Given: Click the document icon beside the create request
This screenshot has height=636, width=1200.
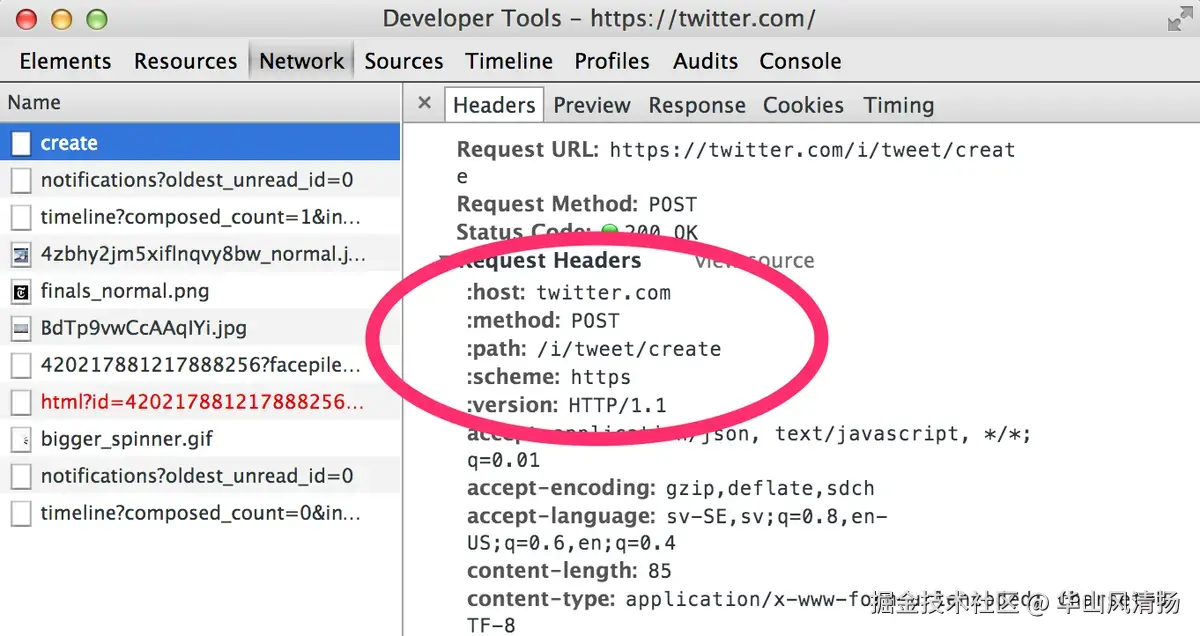Looking at the screenshot, I should point(22,142).
